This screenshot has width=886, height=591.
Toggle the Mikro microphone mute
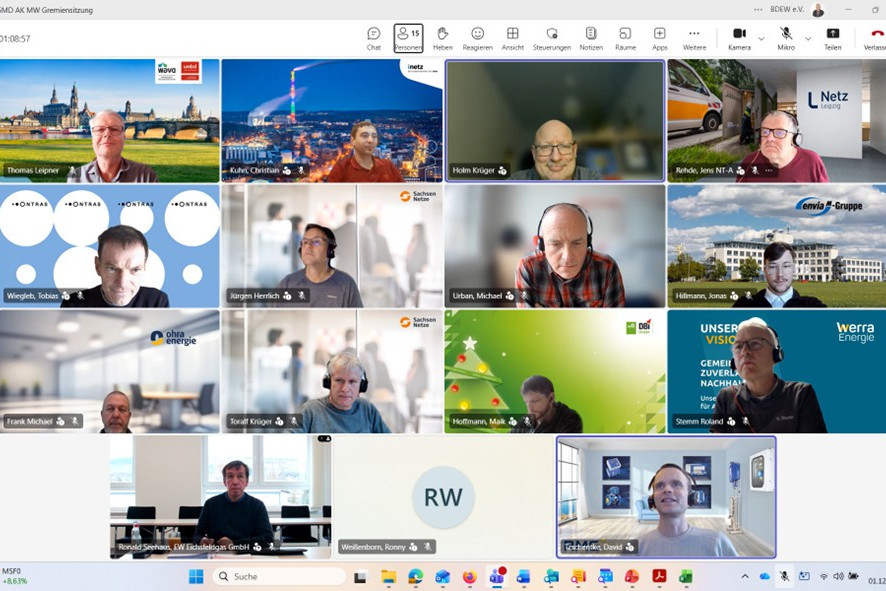(786, 38)
